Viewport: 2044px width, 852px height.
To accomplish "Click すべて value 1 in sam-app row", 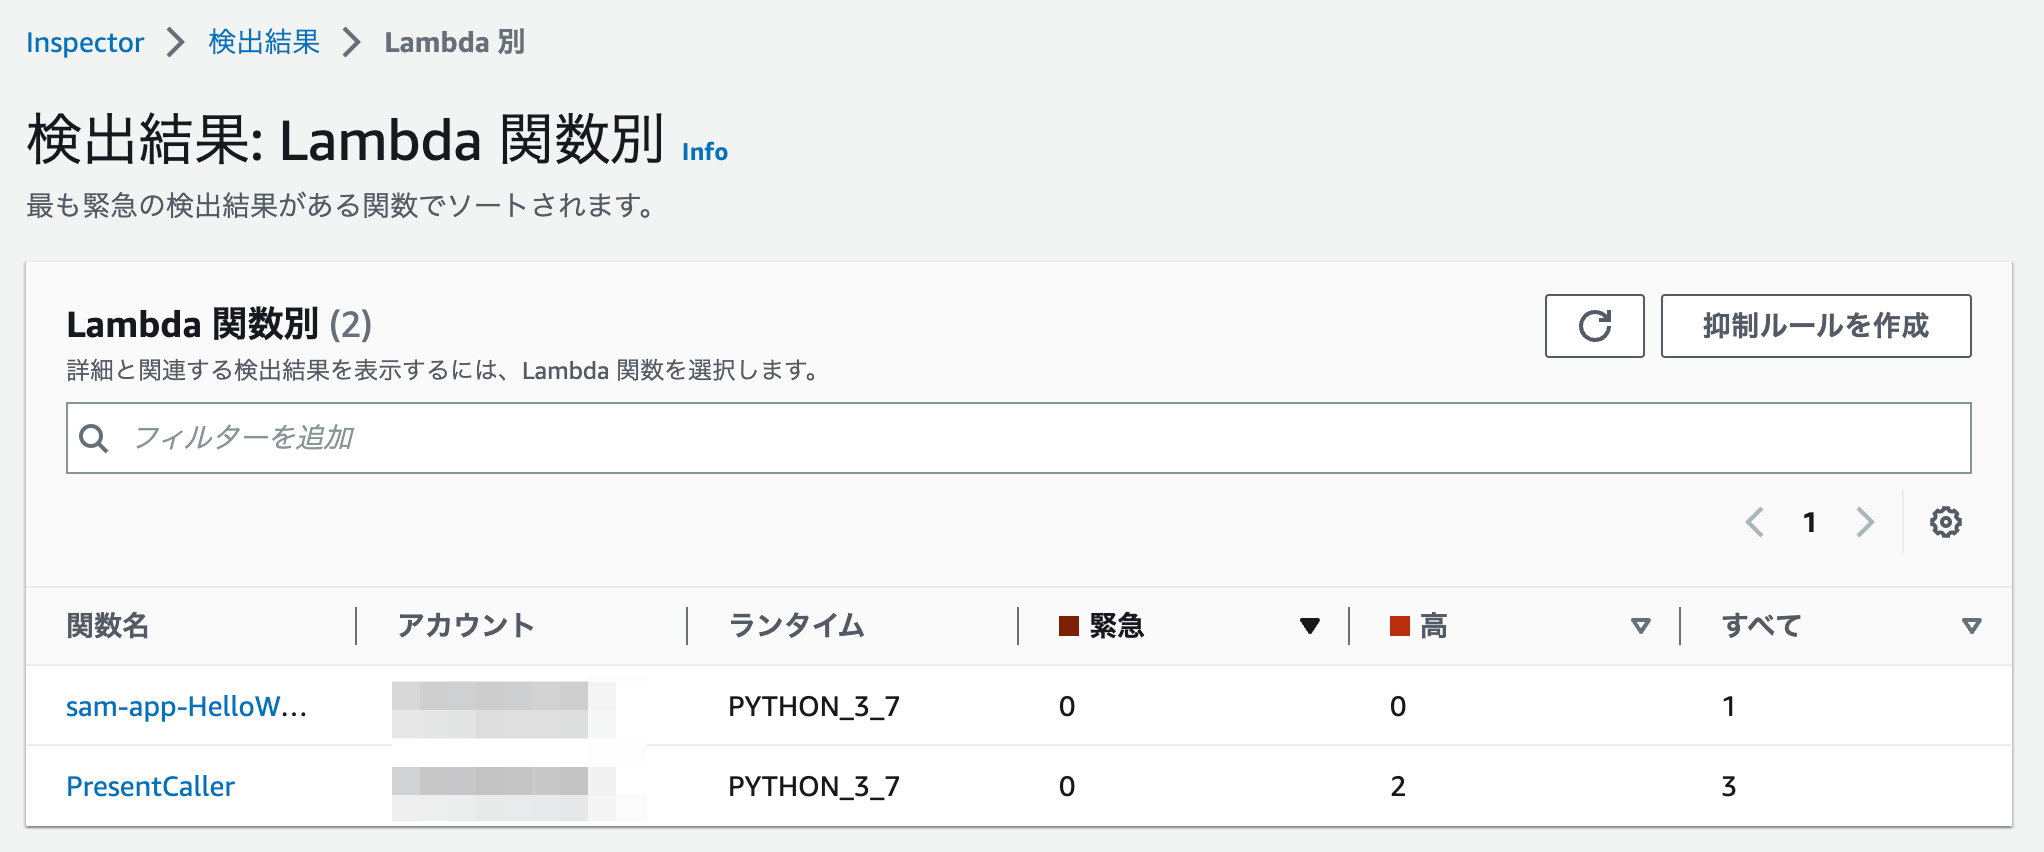I will coord(1728,707).
